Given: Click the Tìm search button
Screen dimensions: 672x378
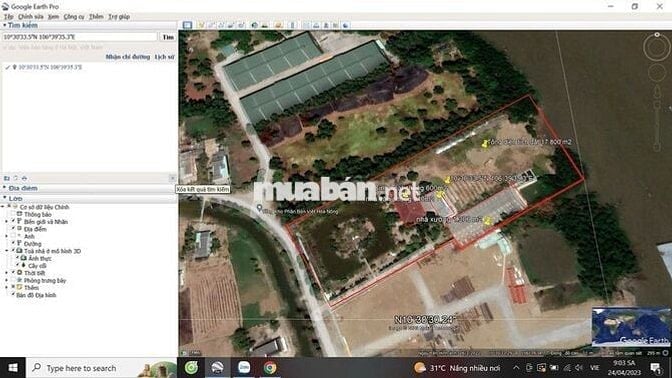Looking at the screenshot, I should (x=168, y=37).
